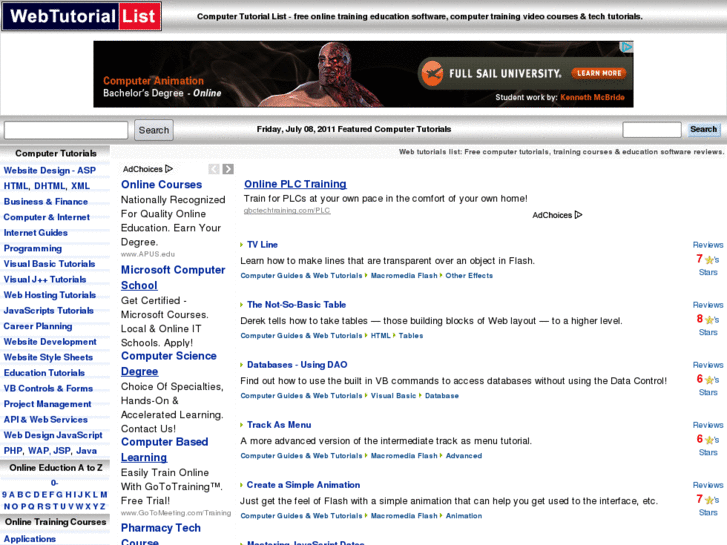This screenshot has height=545, width=727.
Task: Open Computer Based Learning ad link
Action: pyautogui.click(x=165, y=449)
